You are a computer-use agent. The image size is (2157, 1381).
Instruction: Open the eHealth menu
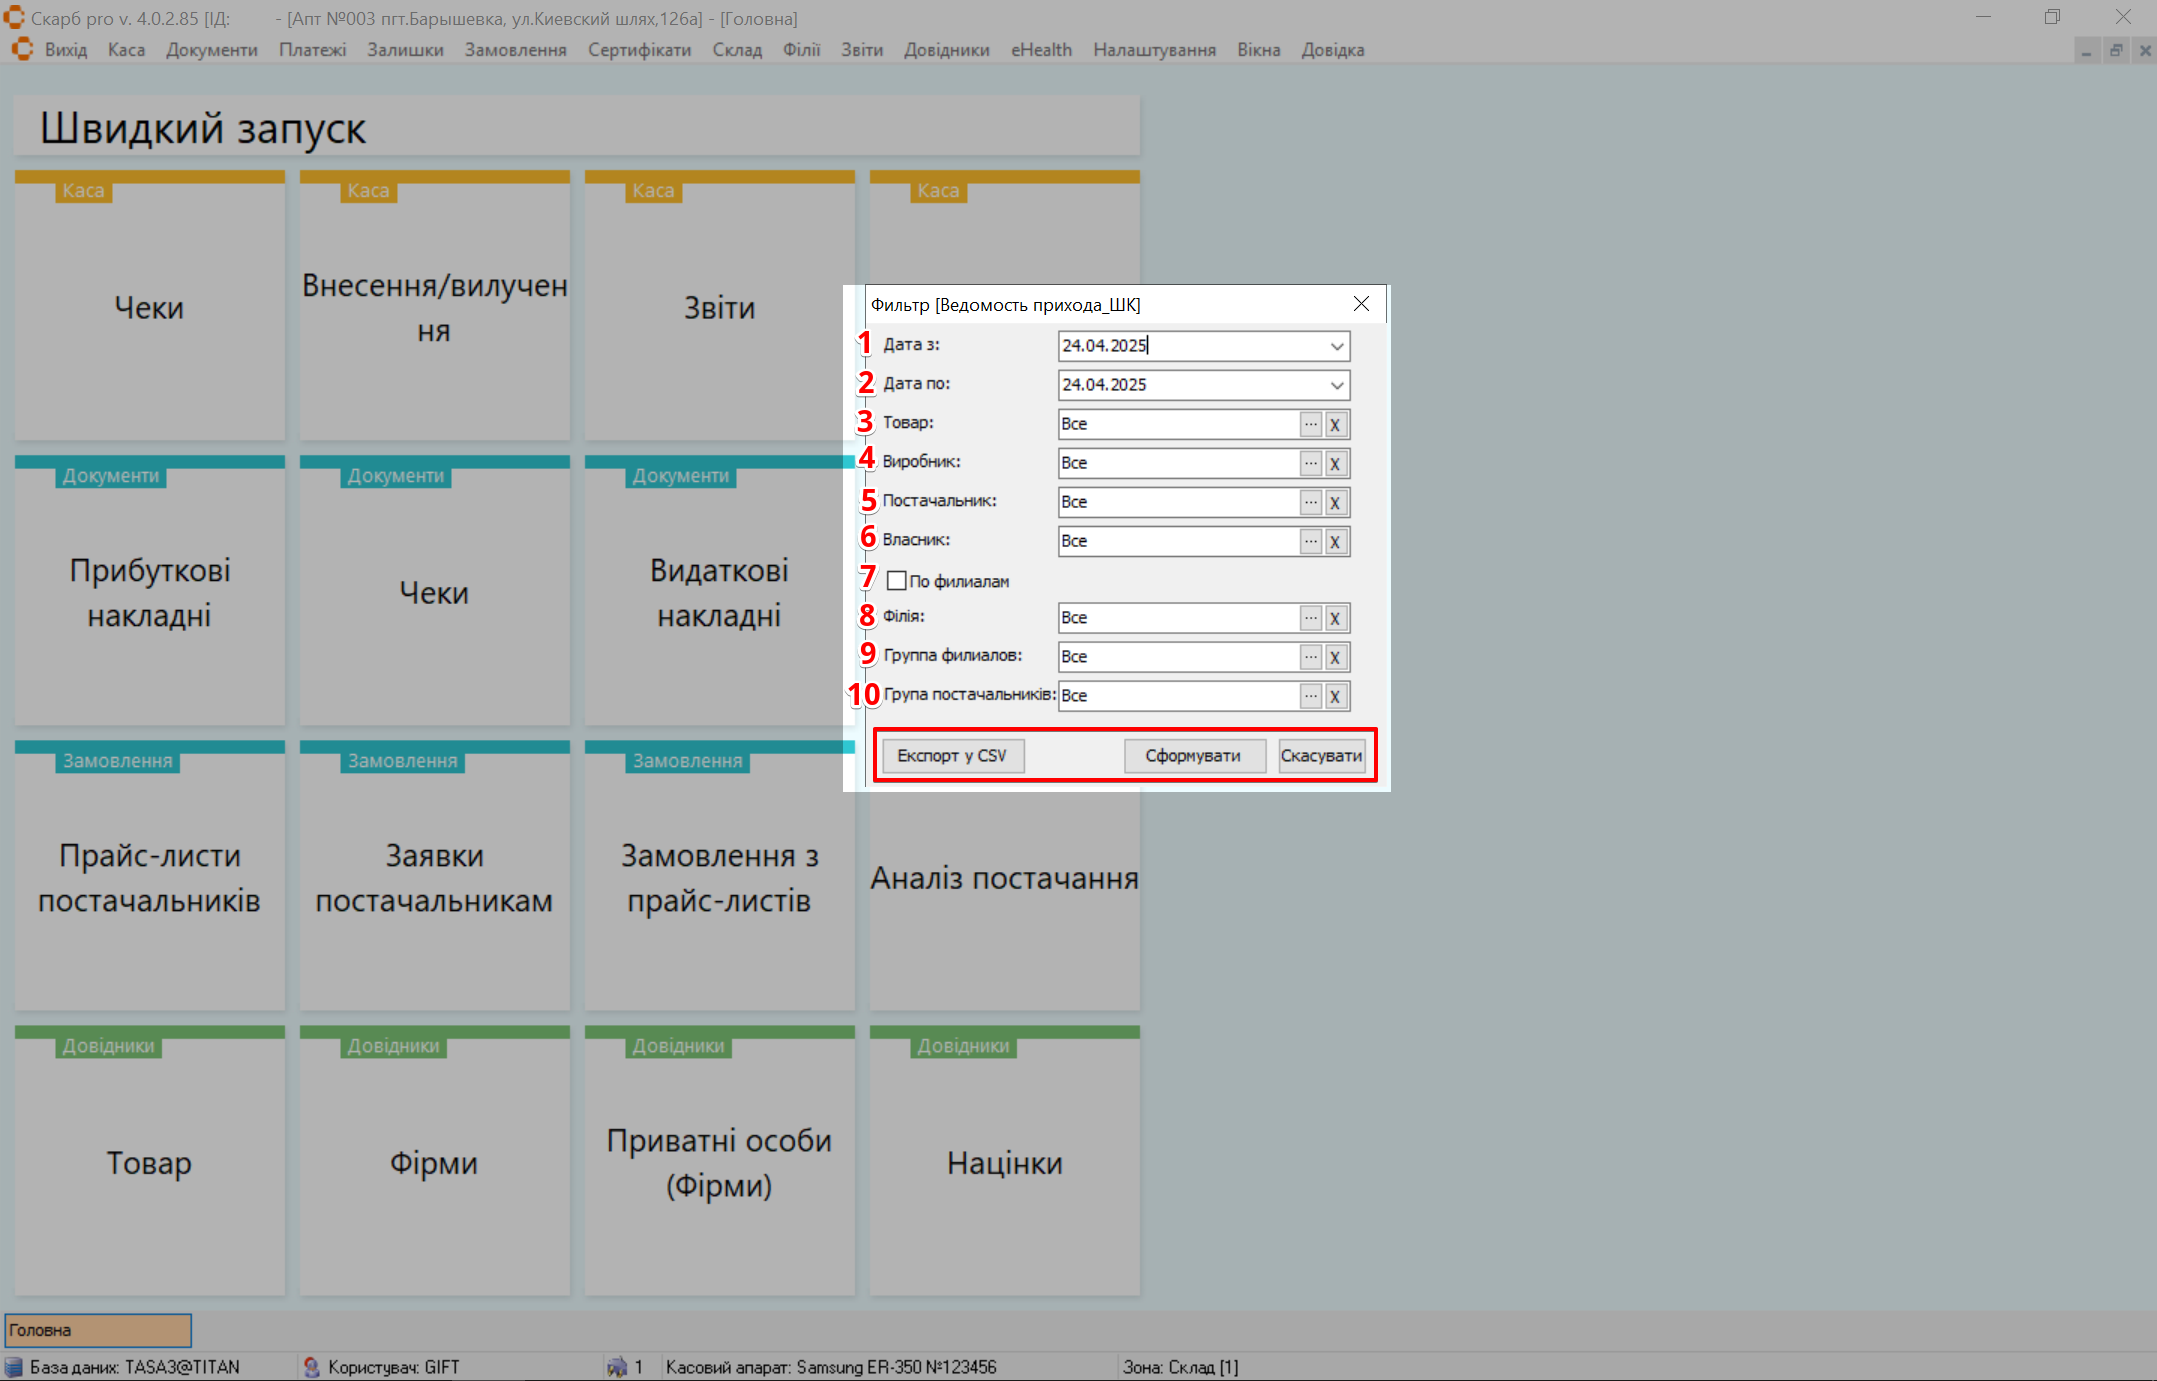pos(1040,50)
